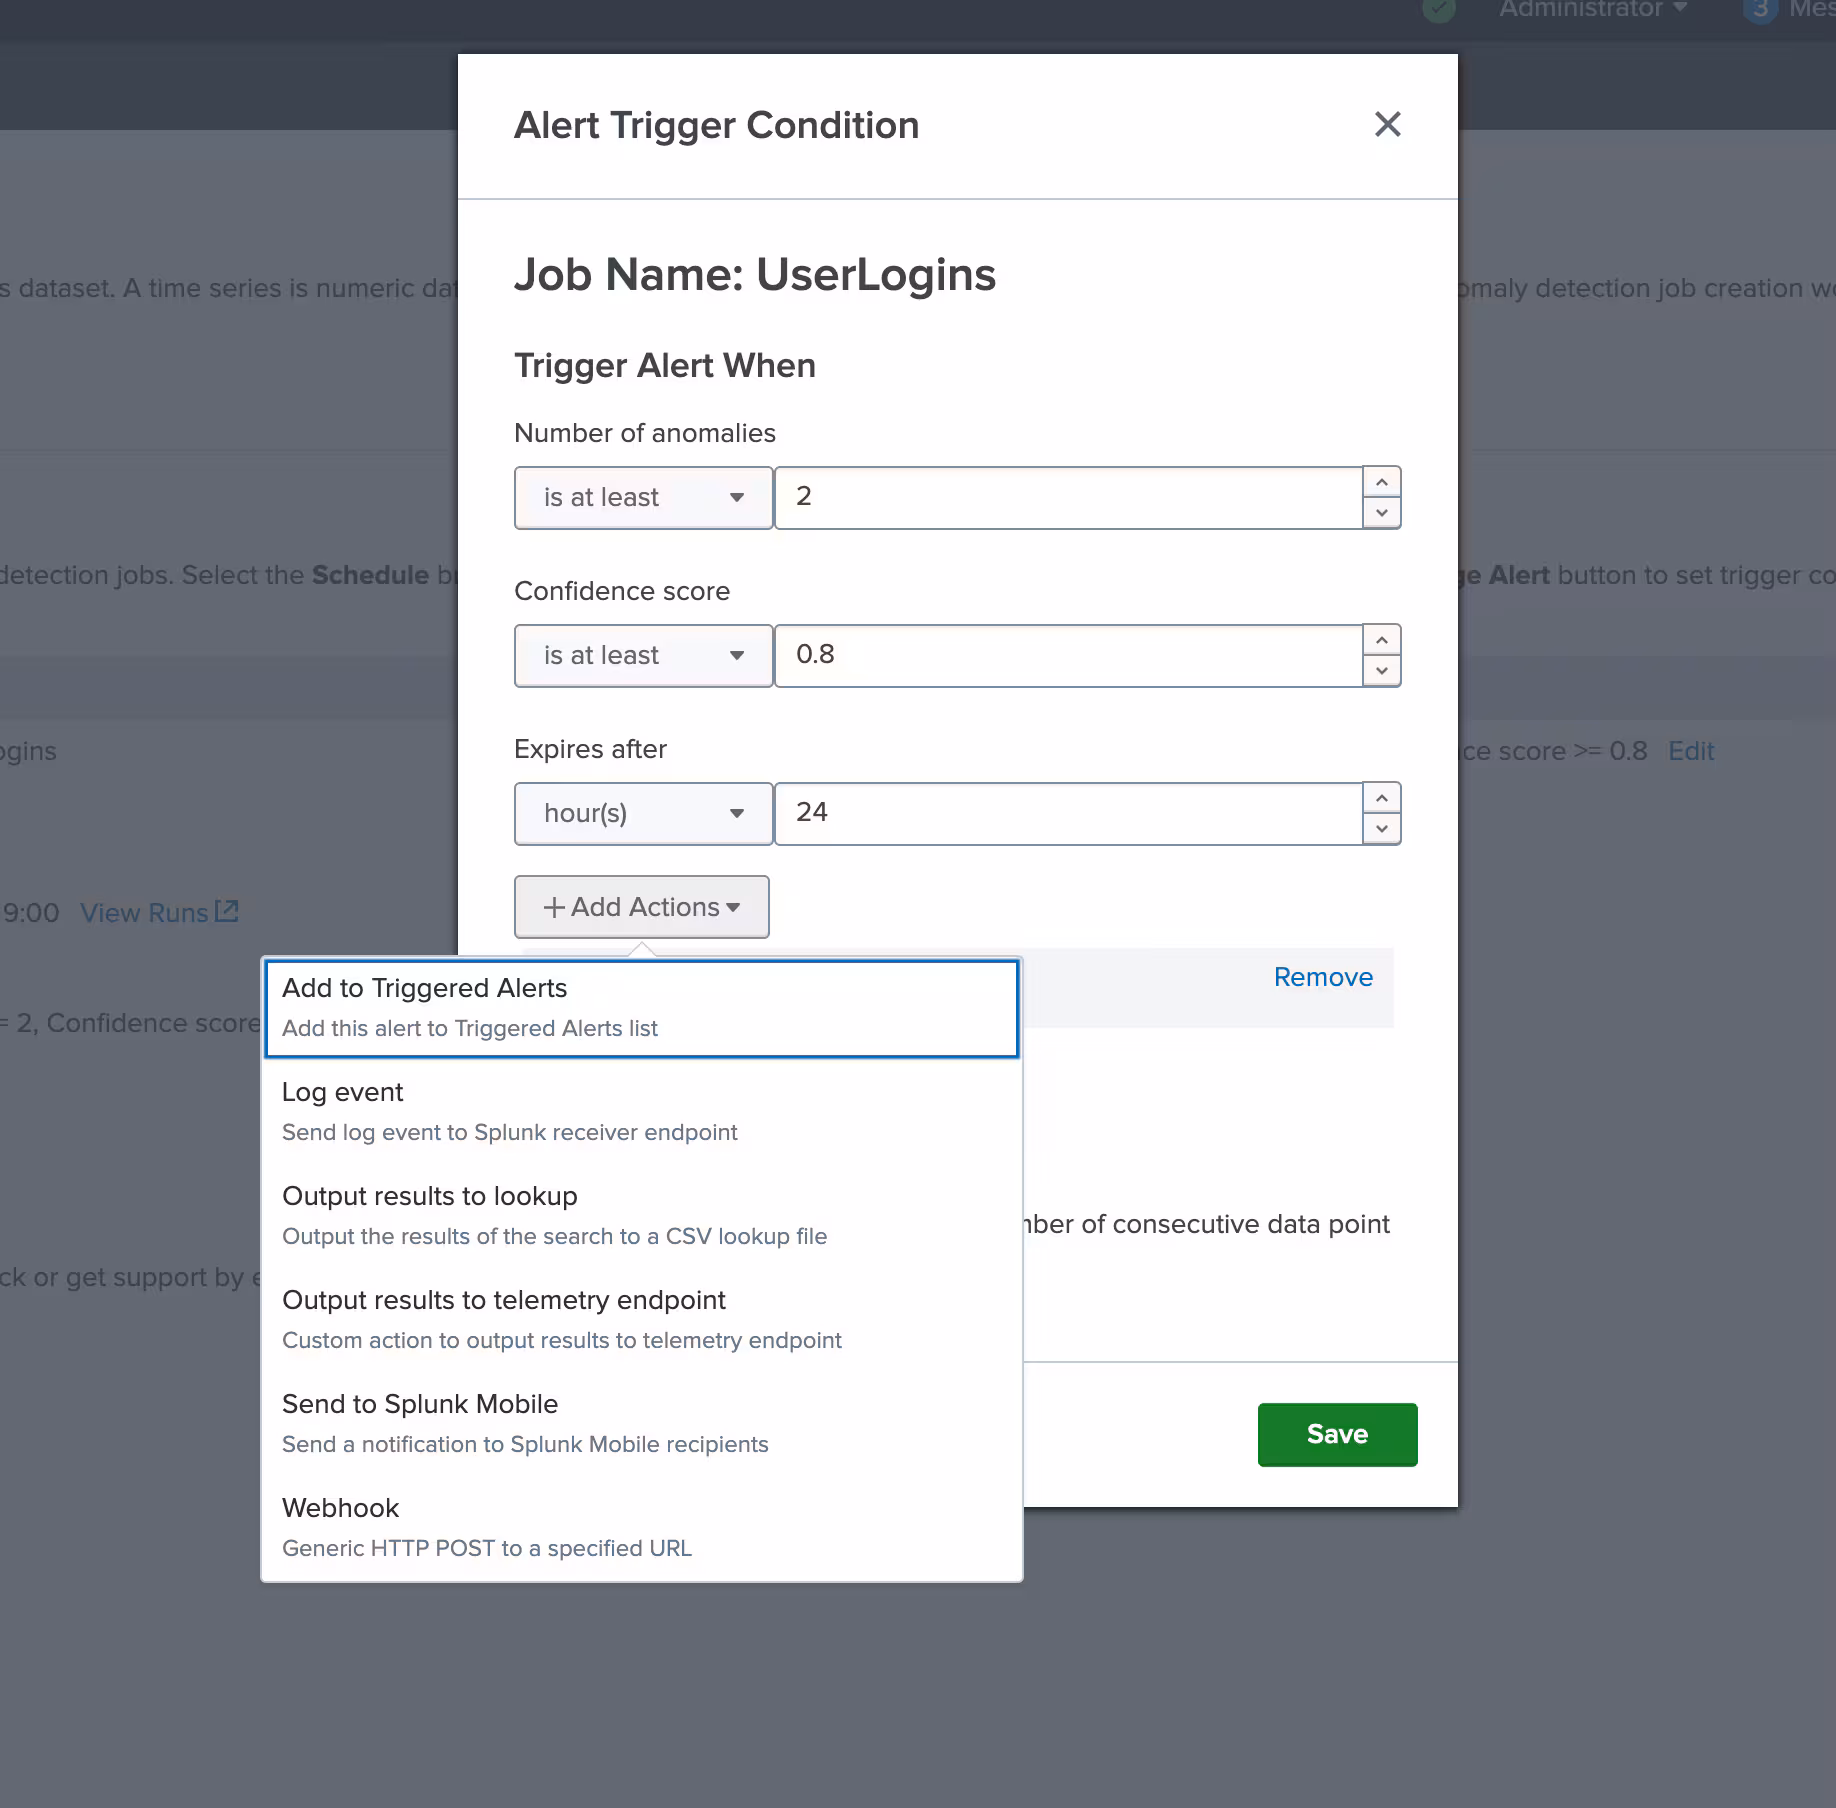Increase the Confidence score value
1836x1808 pixels.
click(1381, 640)
